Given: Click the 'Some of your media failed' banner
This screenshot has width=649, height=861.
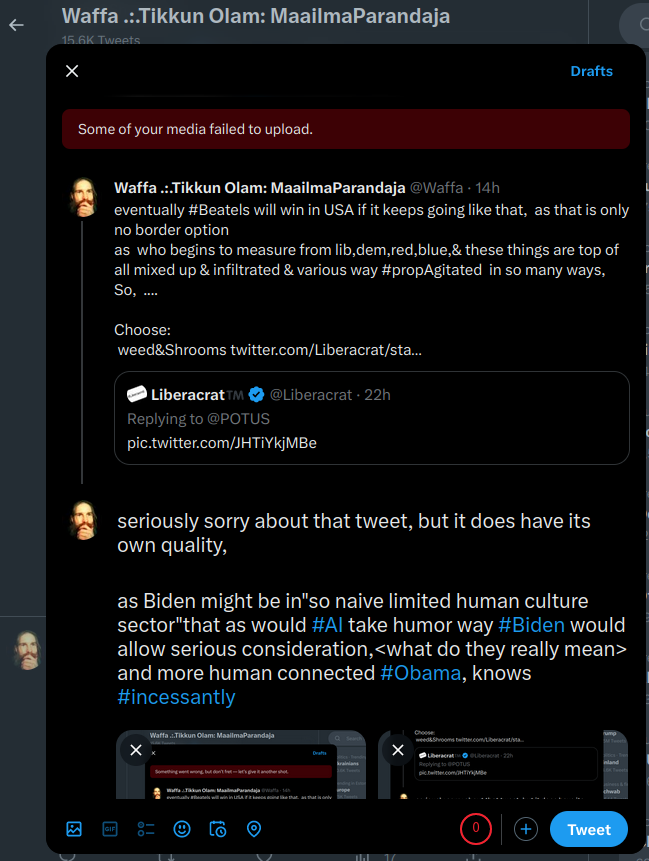Looking at the screenshot, I should click(x=345, y=129).
